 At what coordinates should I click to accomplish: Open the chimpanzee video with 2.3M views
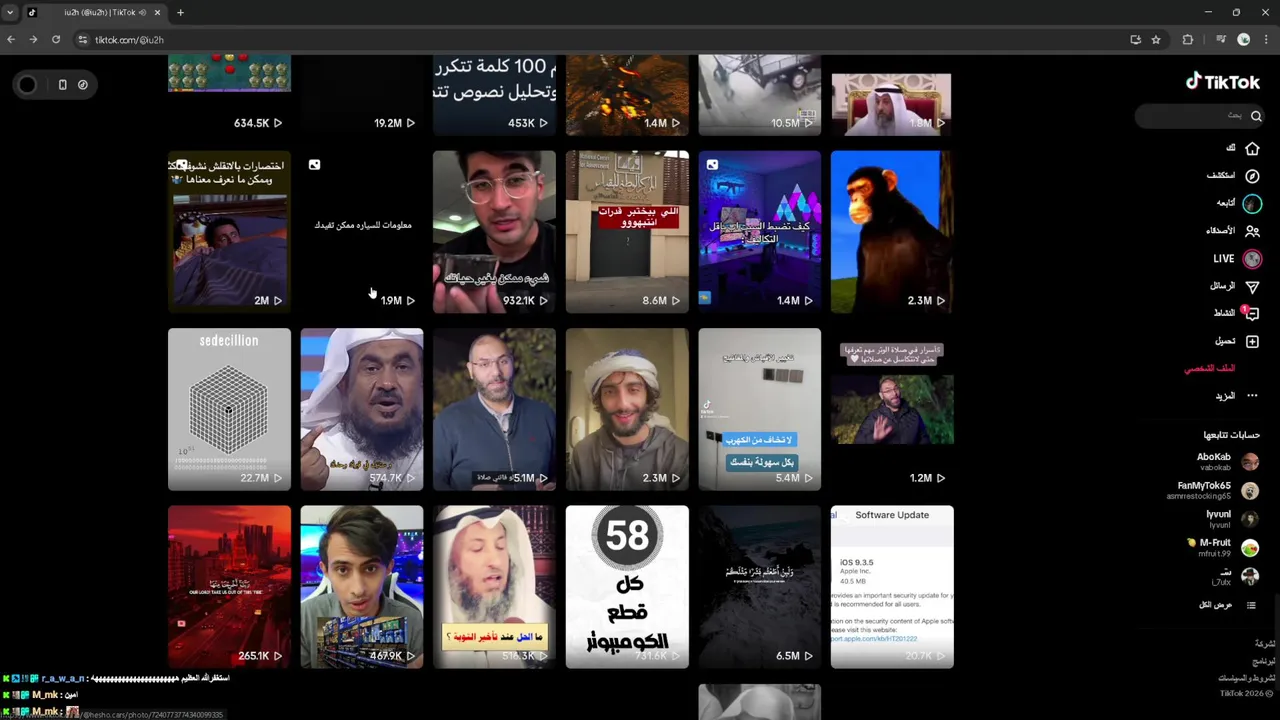(x=892, y=232)
